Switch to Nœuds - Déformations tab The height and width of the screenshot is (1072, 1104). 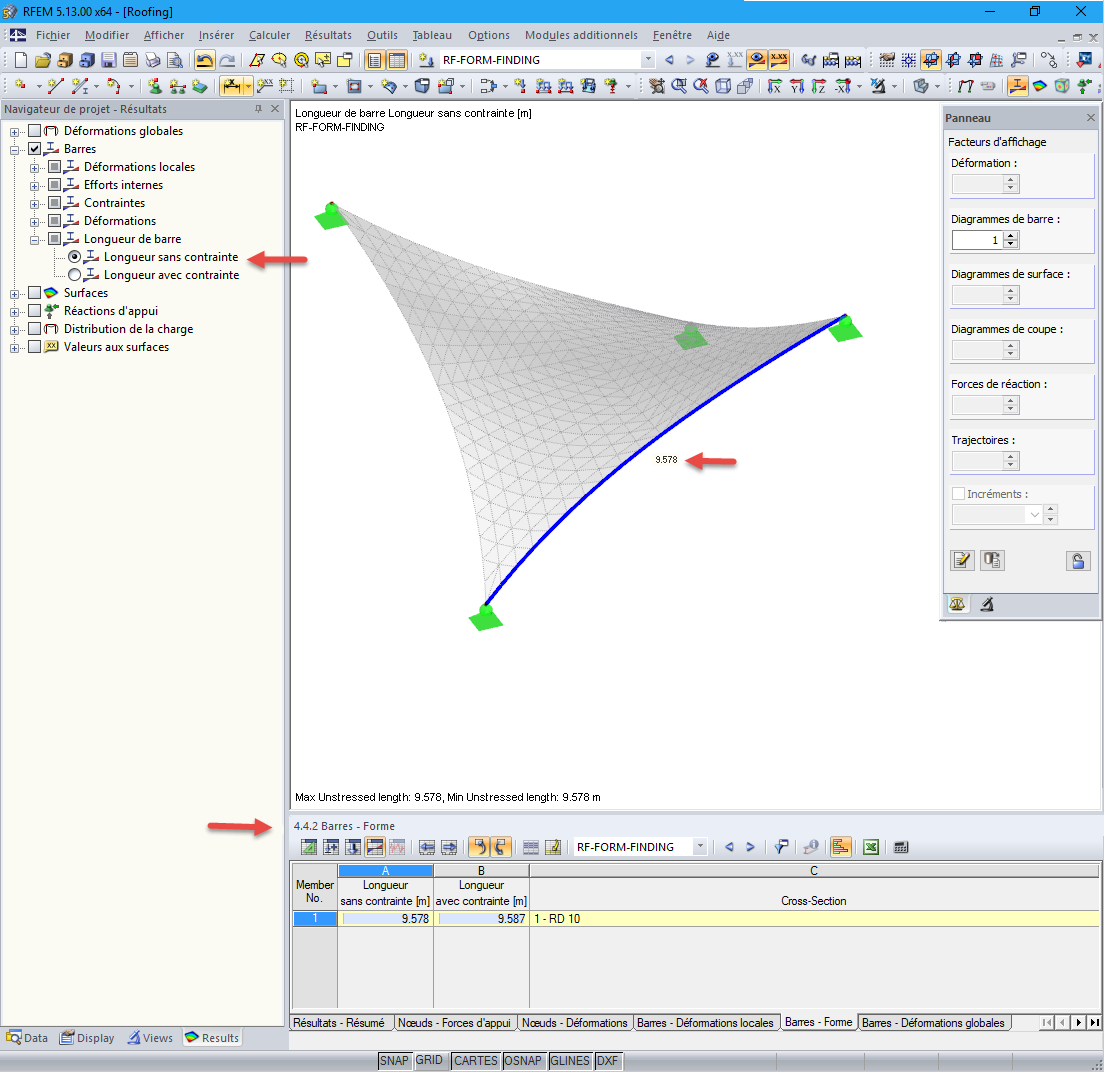point(575,1023)
